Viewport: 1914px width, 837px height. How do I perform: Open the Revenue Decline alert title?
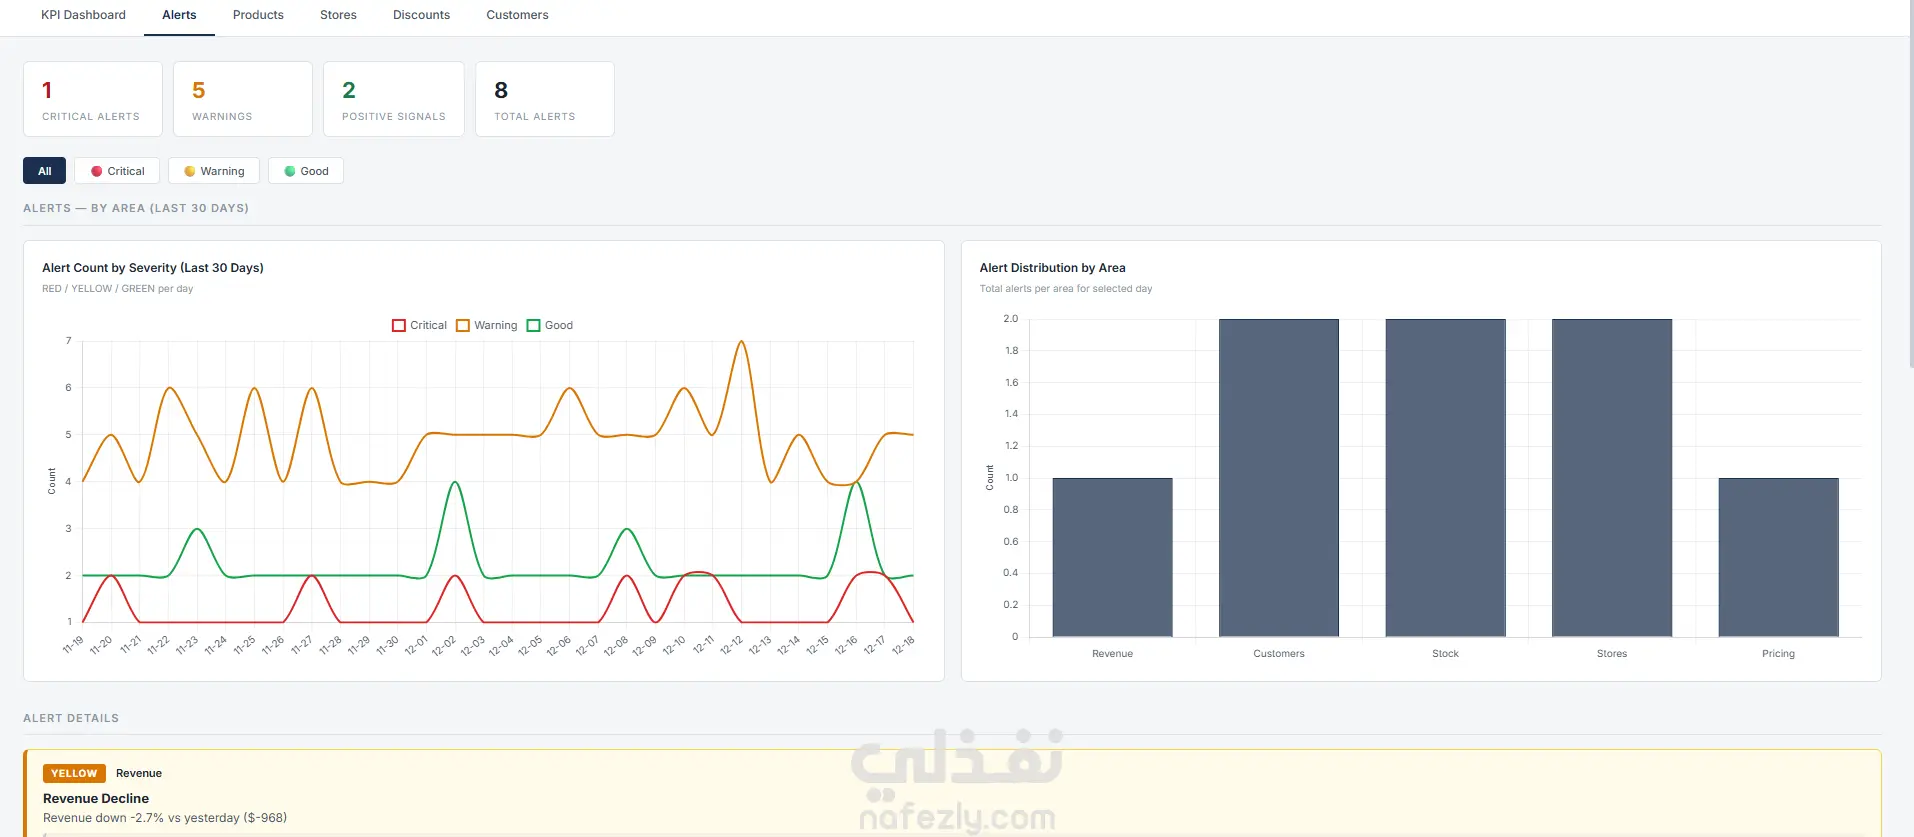point(96,798)
